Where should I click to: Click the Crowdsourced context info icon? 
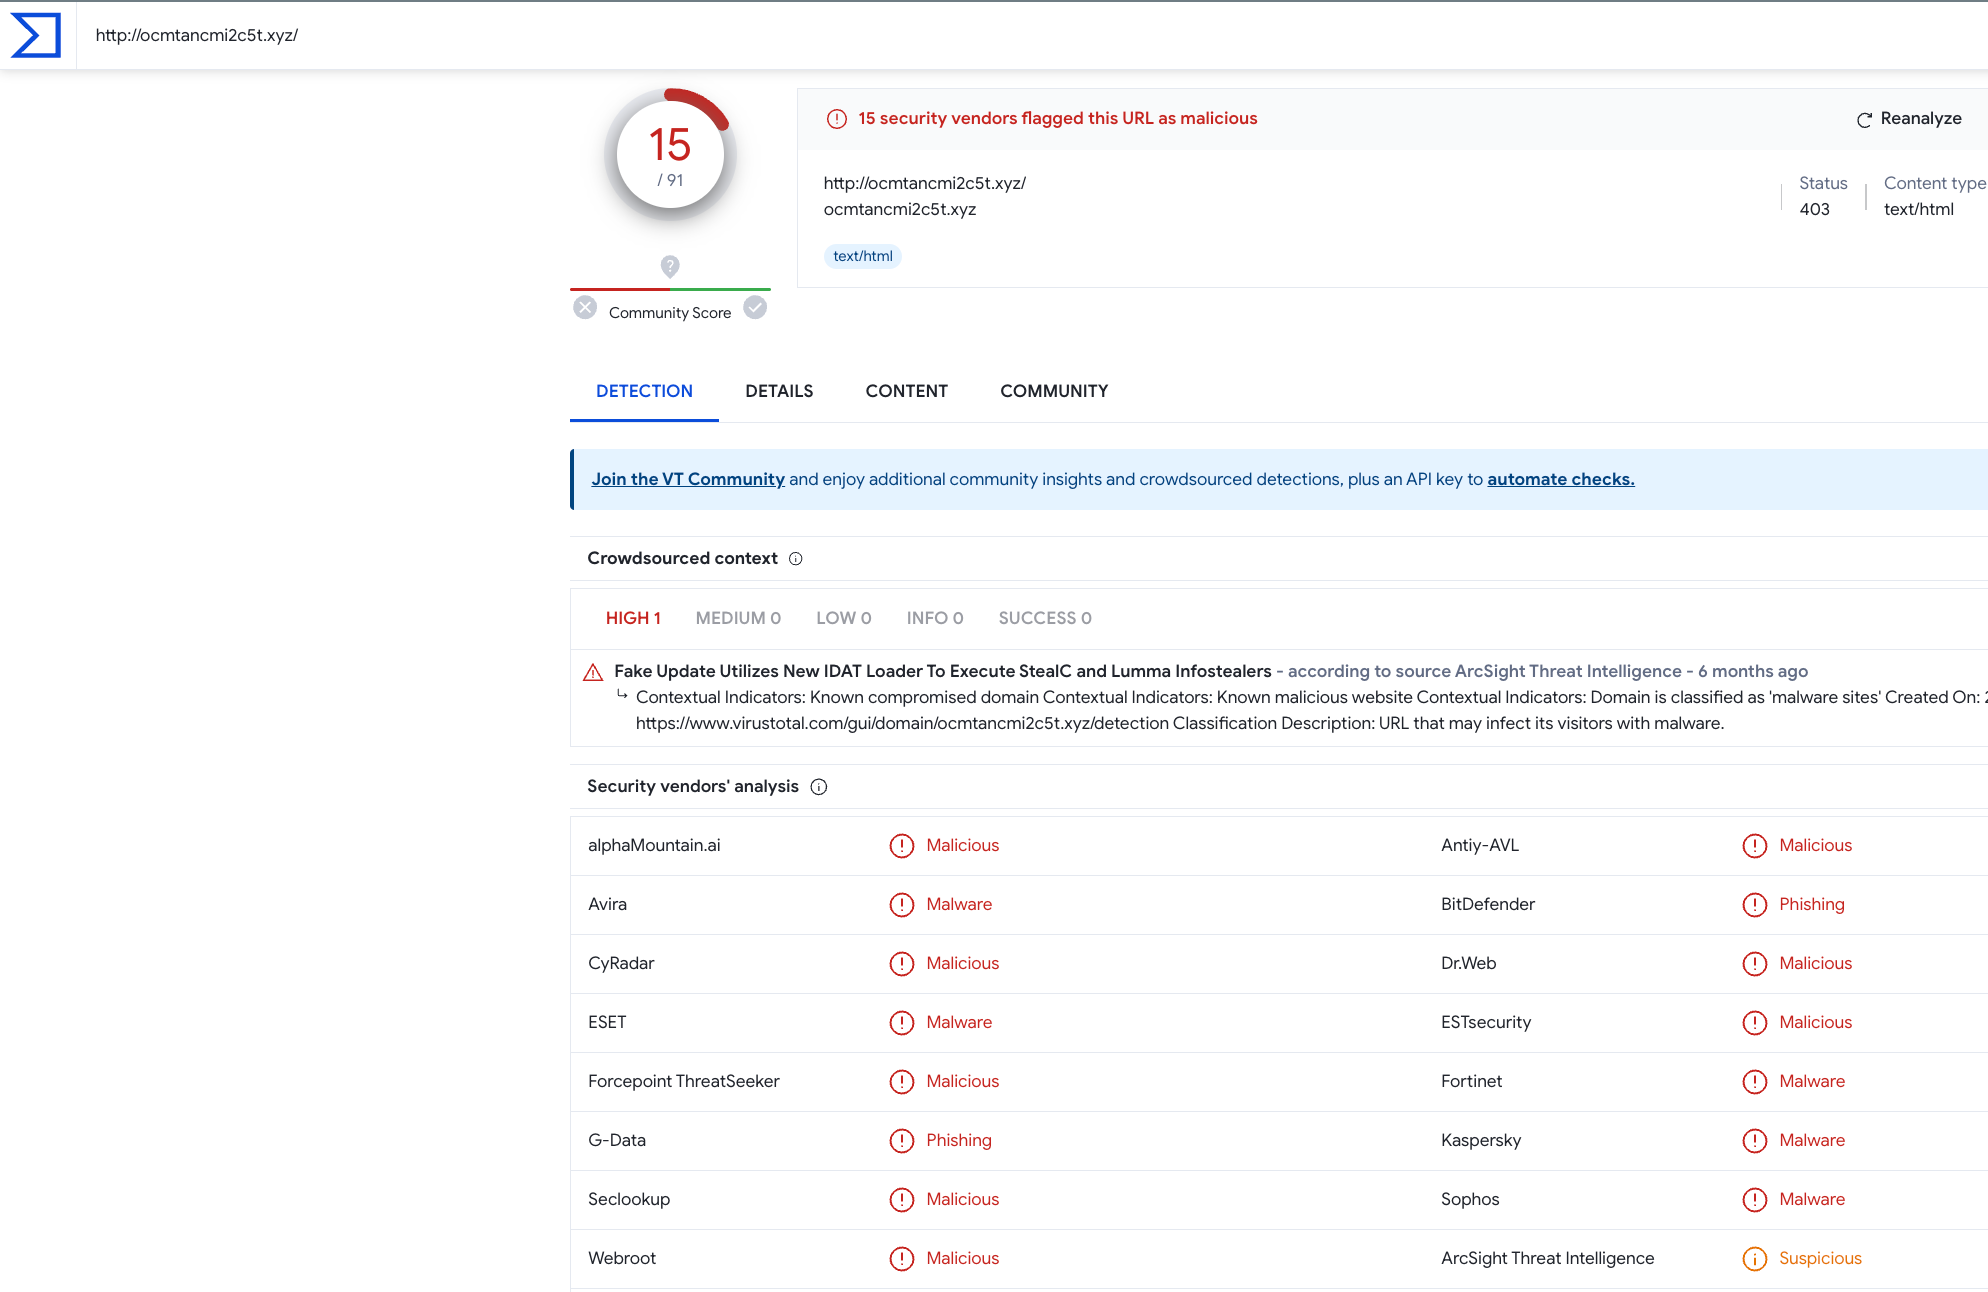(x=796, y=559)
